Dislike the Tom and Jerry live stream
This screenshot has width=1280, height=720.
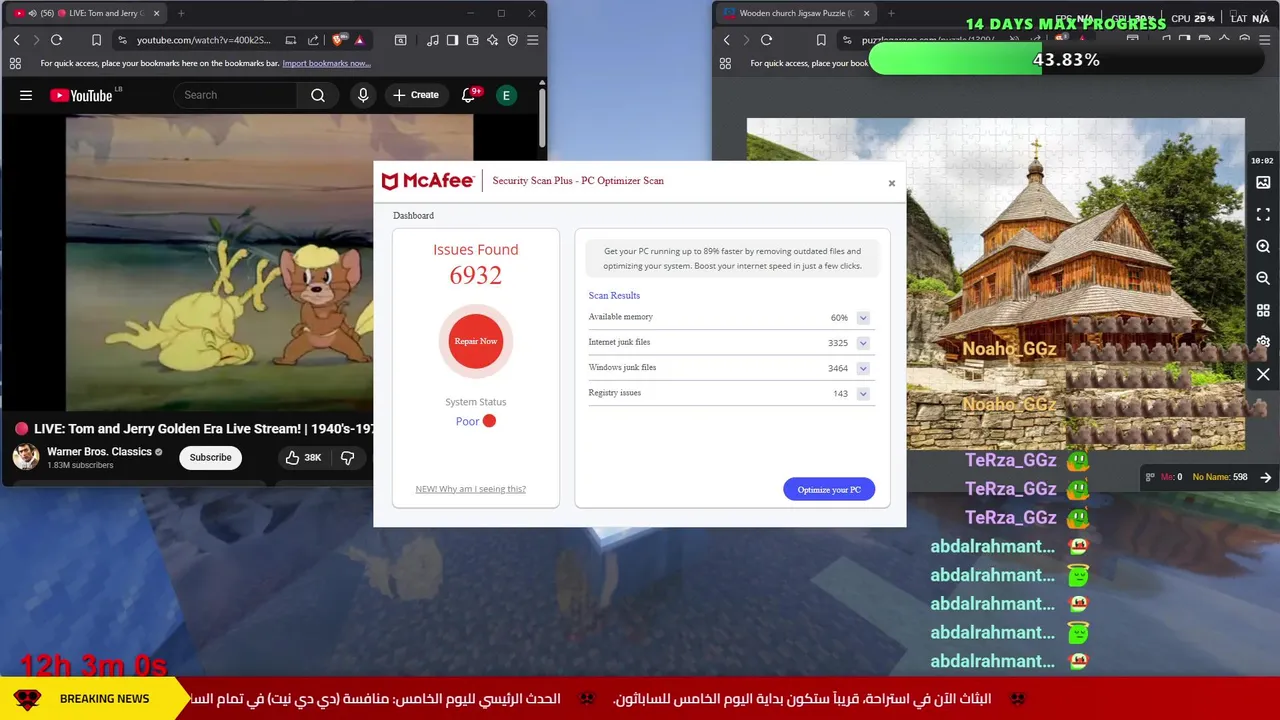coord(348,457)
